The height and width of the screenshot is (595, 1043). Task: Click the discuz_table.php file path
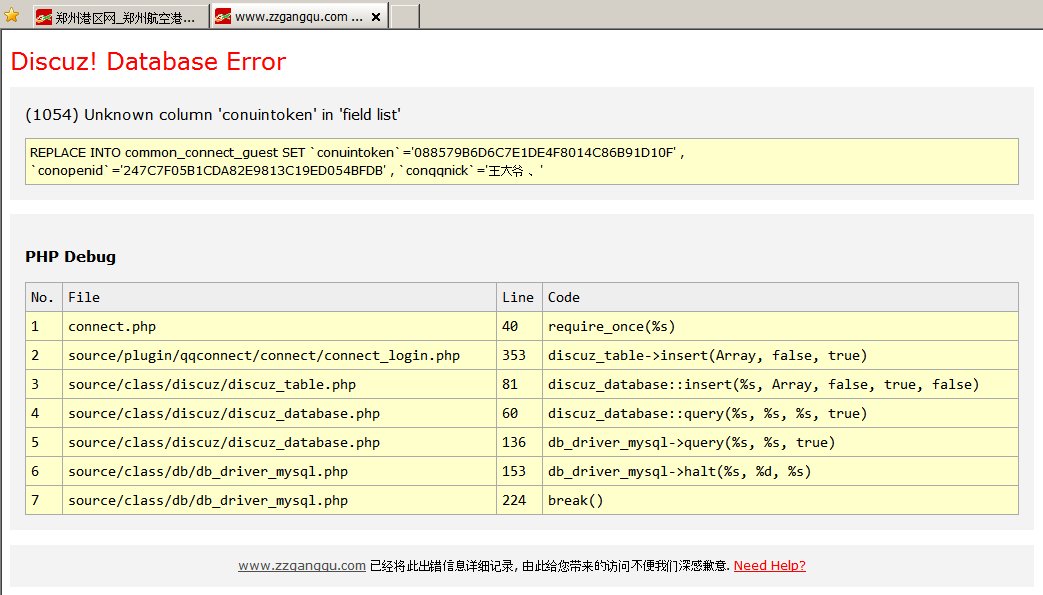212,385
